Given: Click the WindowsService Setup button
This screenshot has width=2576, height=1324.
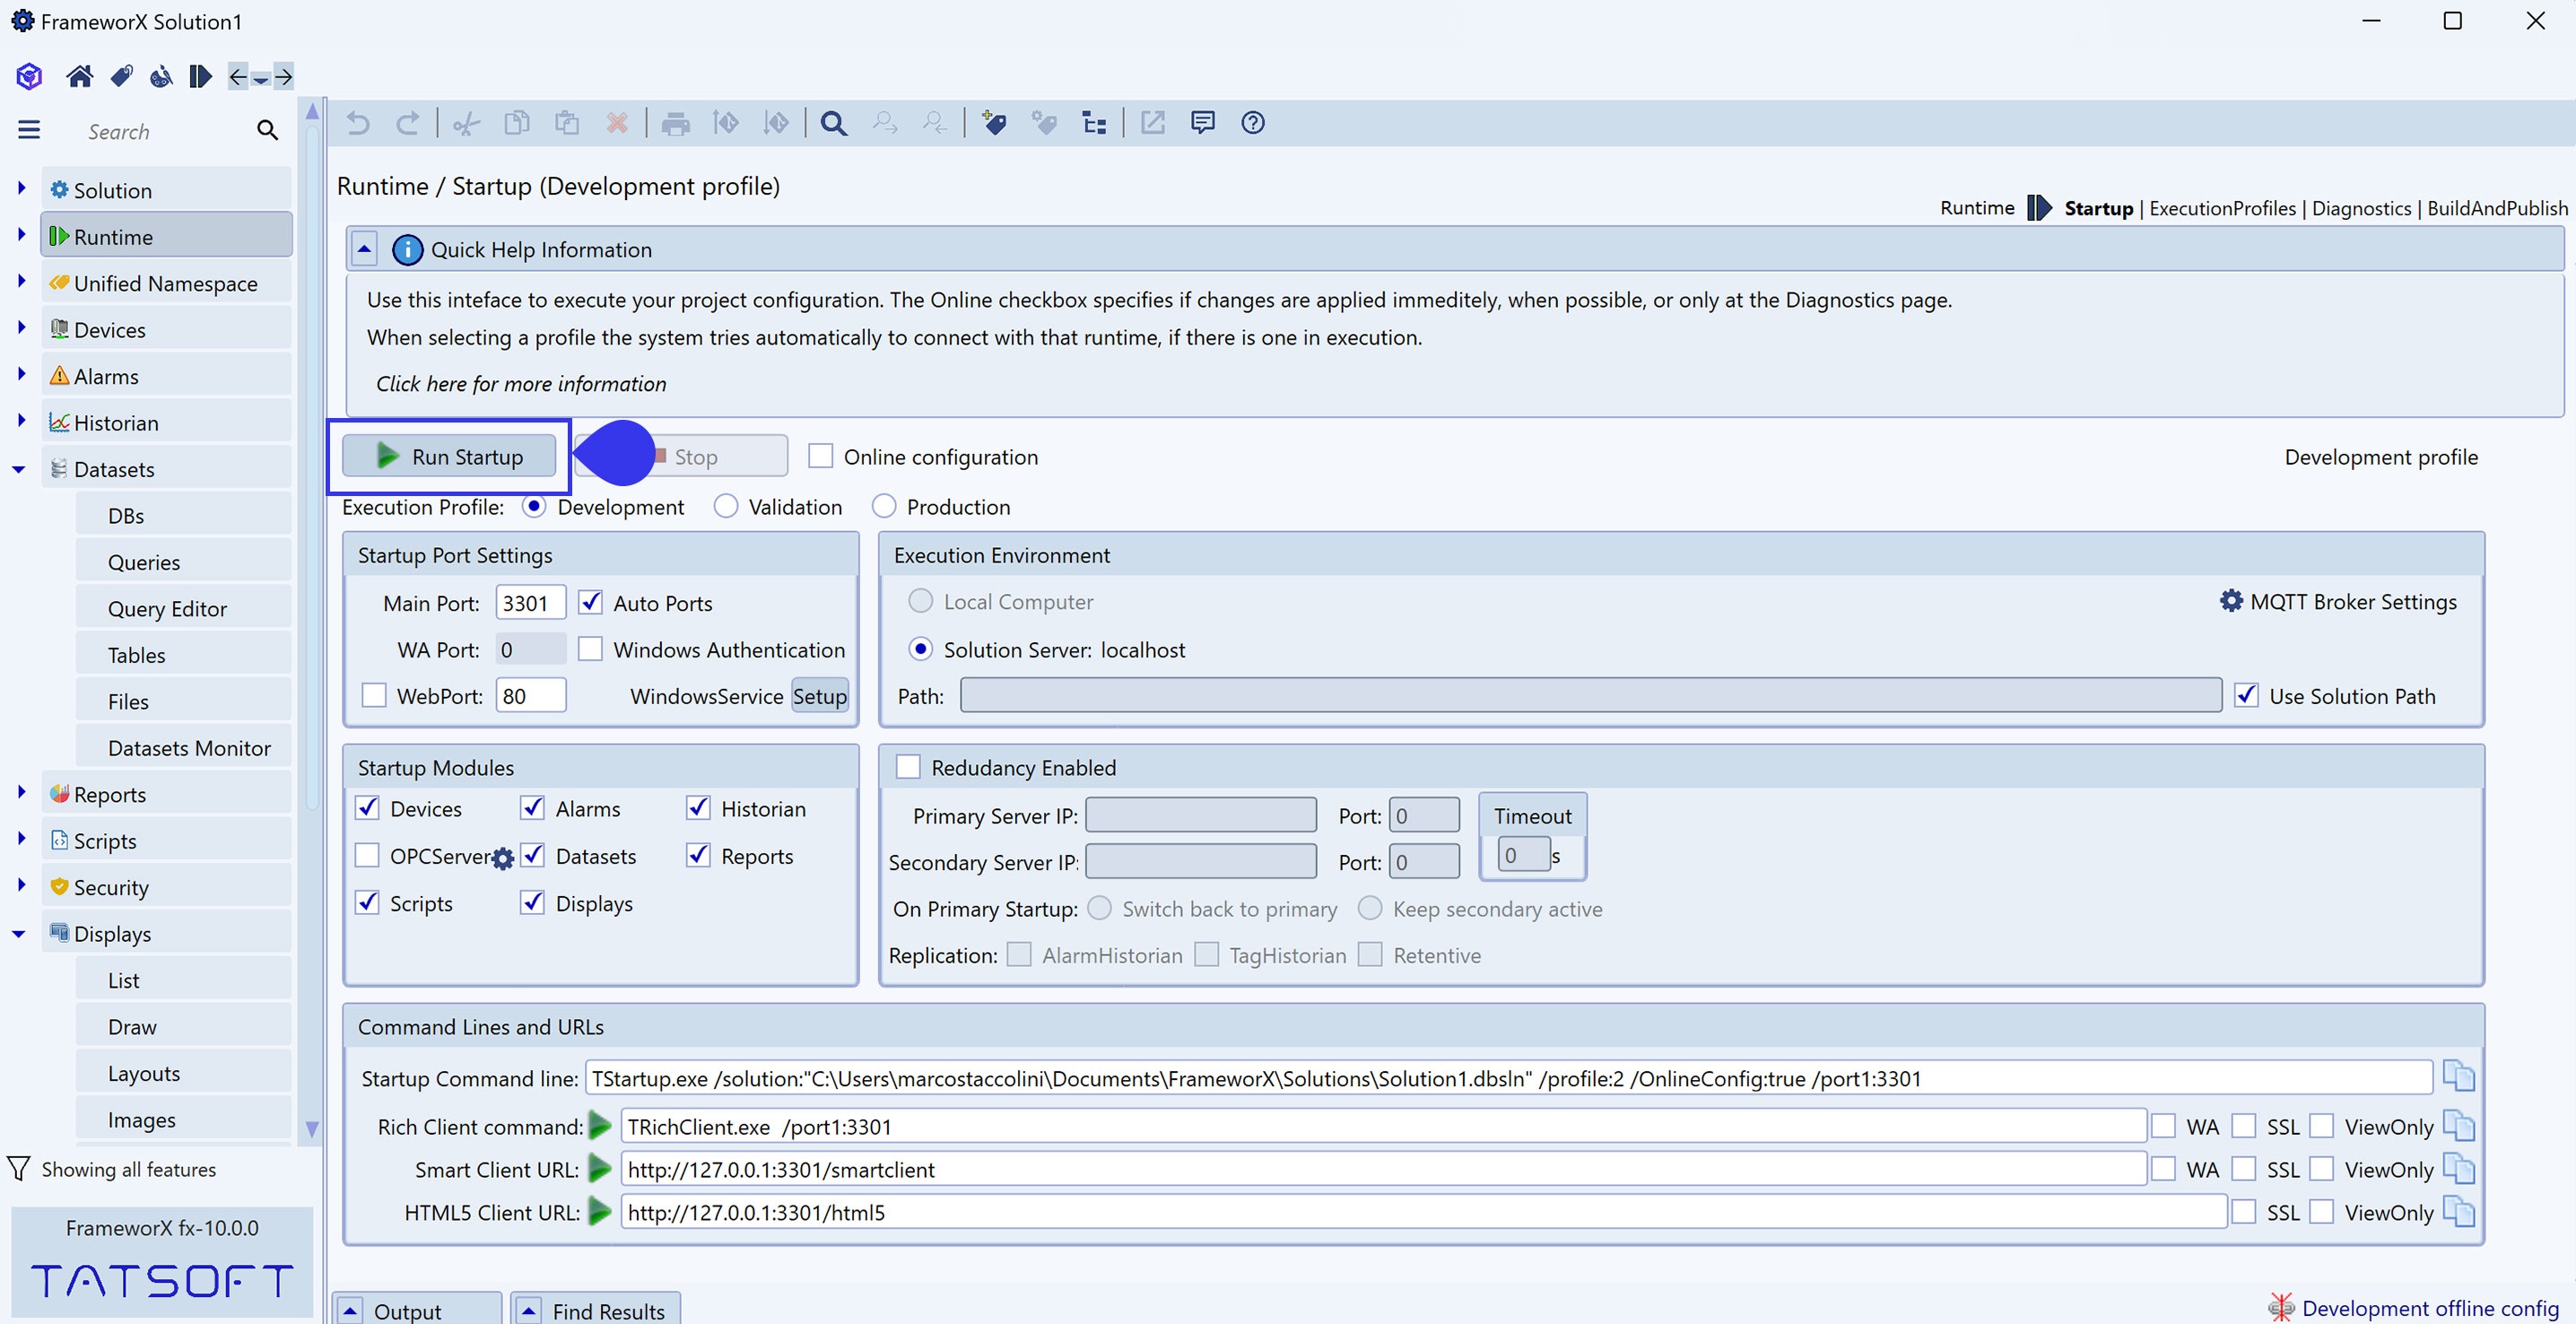Looking at the screenshot, I should [x=820, y=696].
